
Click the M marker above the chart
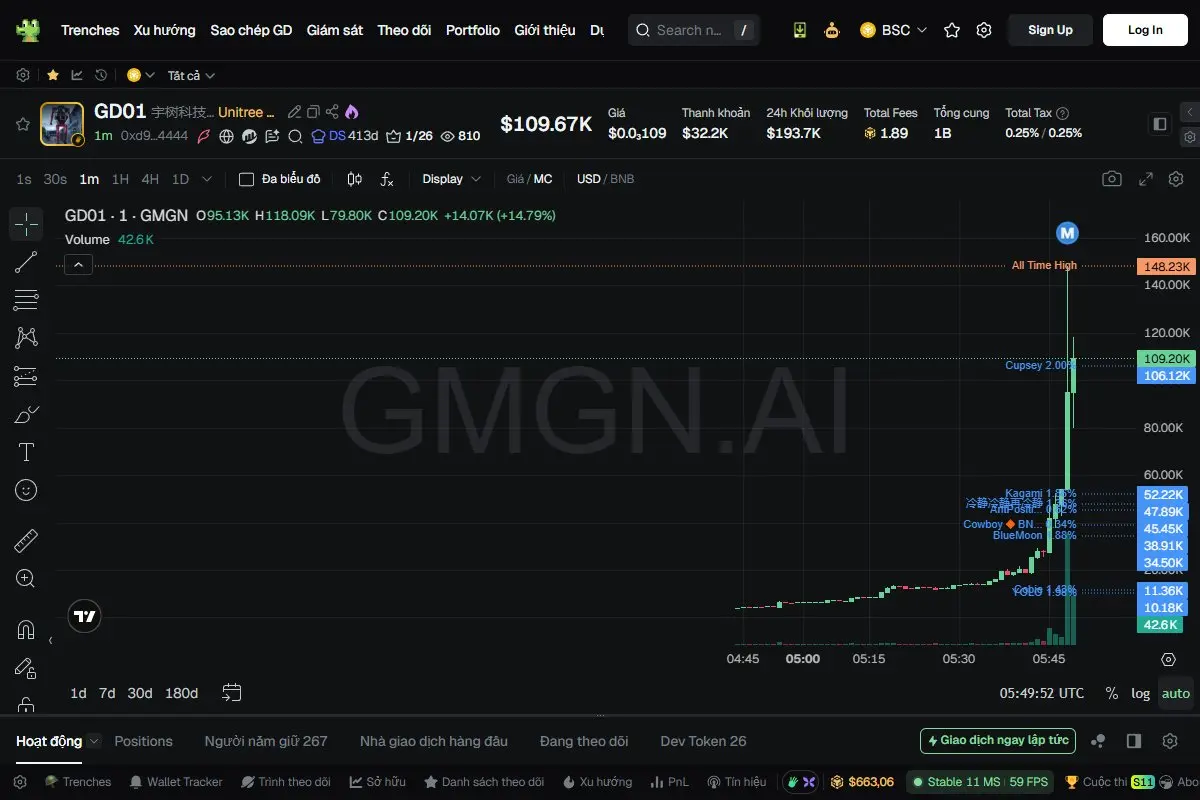coord(1067,233)
